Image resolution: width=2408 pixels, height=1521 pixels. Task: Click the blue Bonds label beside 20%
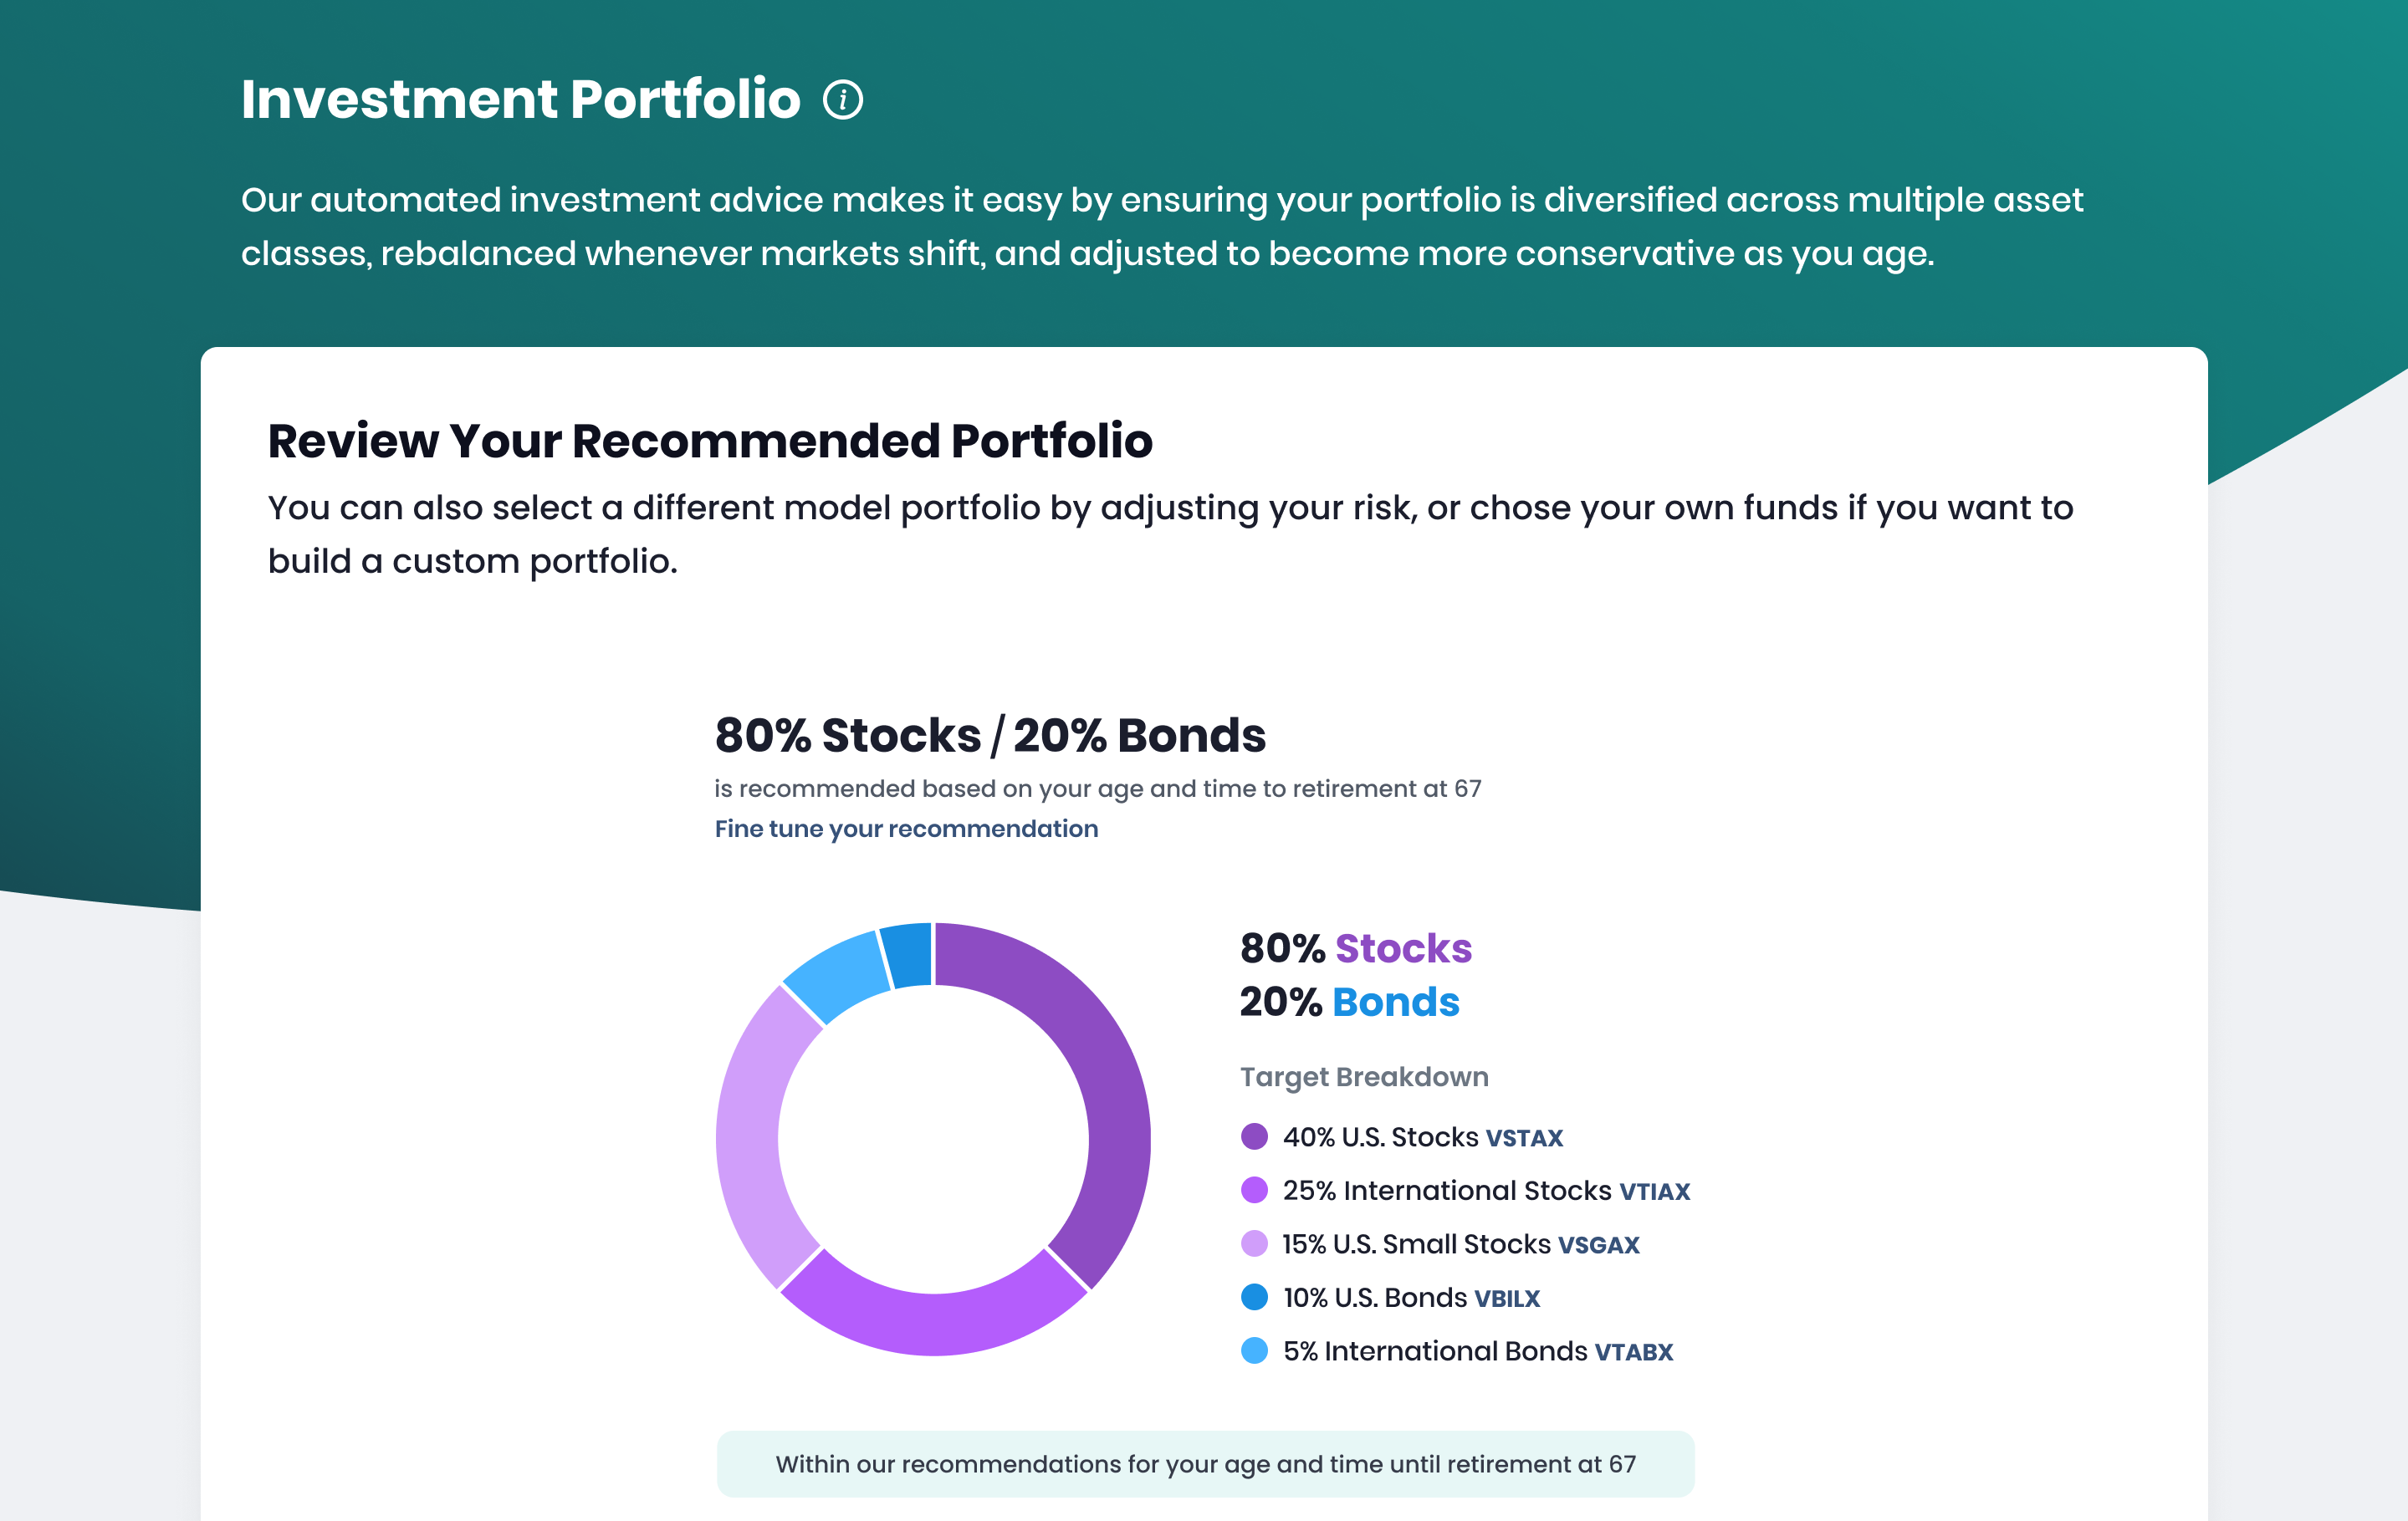[1396, 1003]
